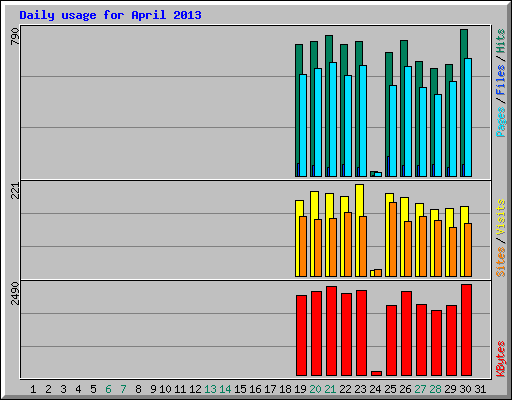Click the red KBytes bar for day 19
Viewport: 512px width, 400px height.
click(301, 335)
